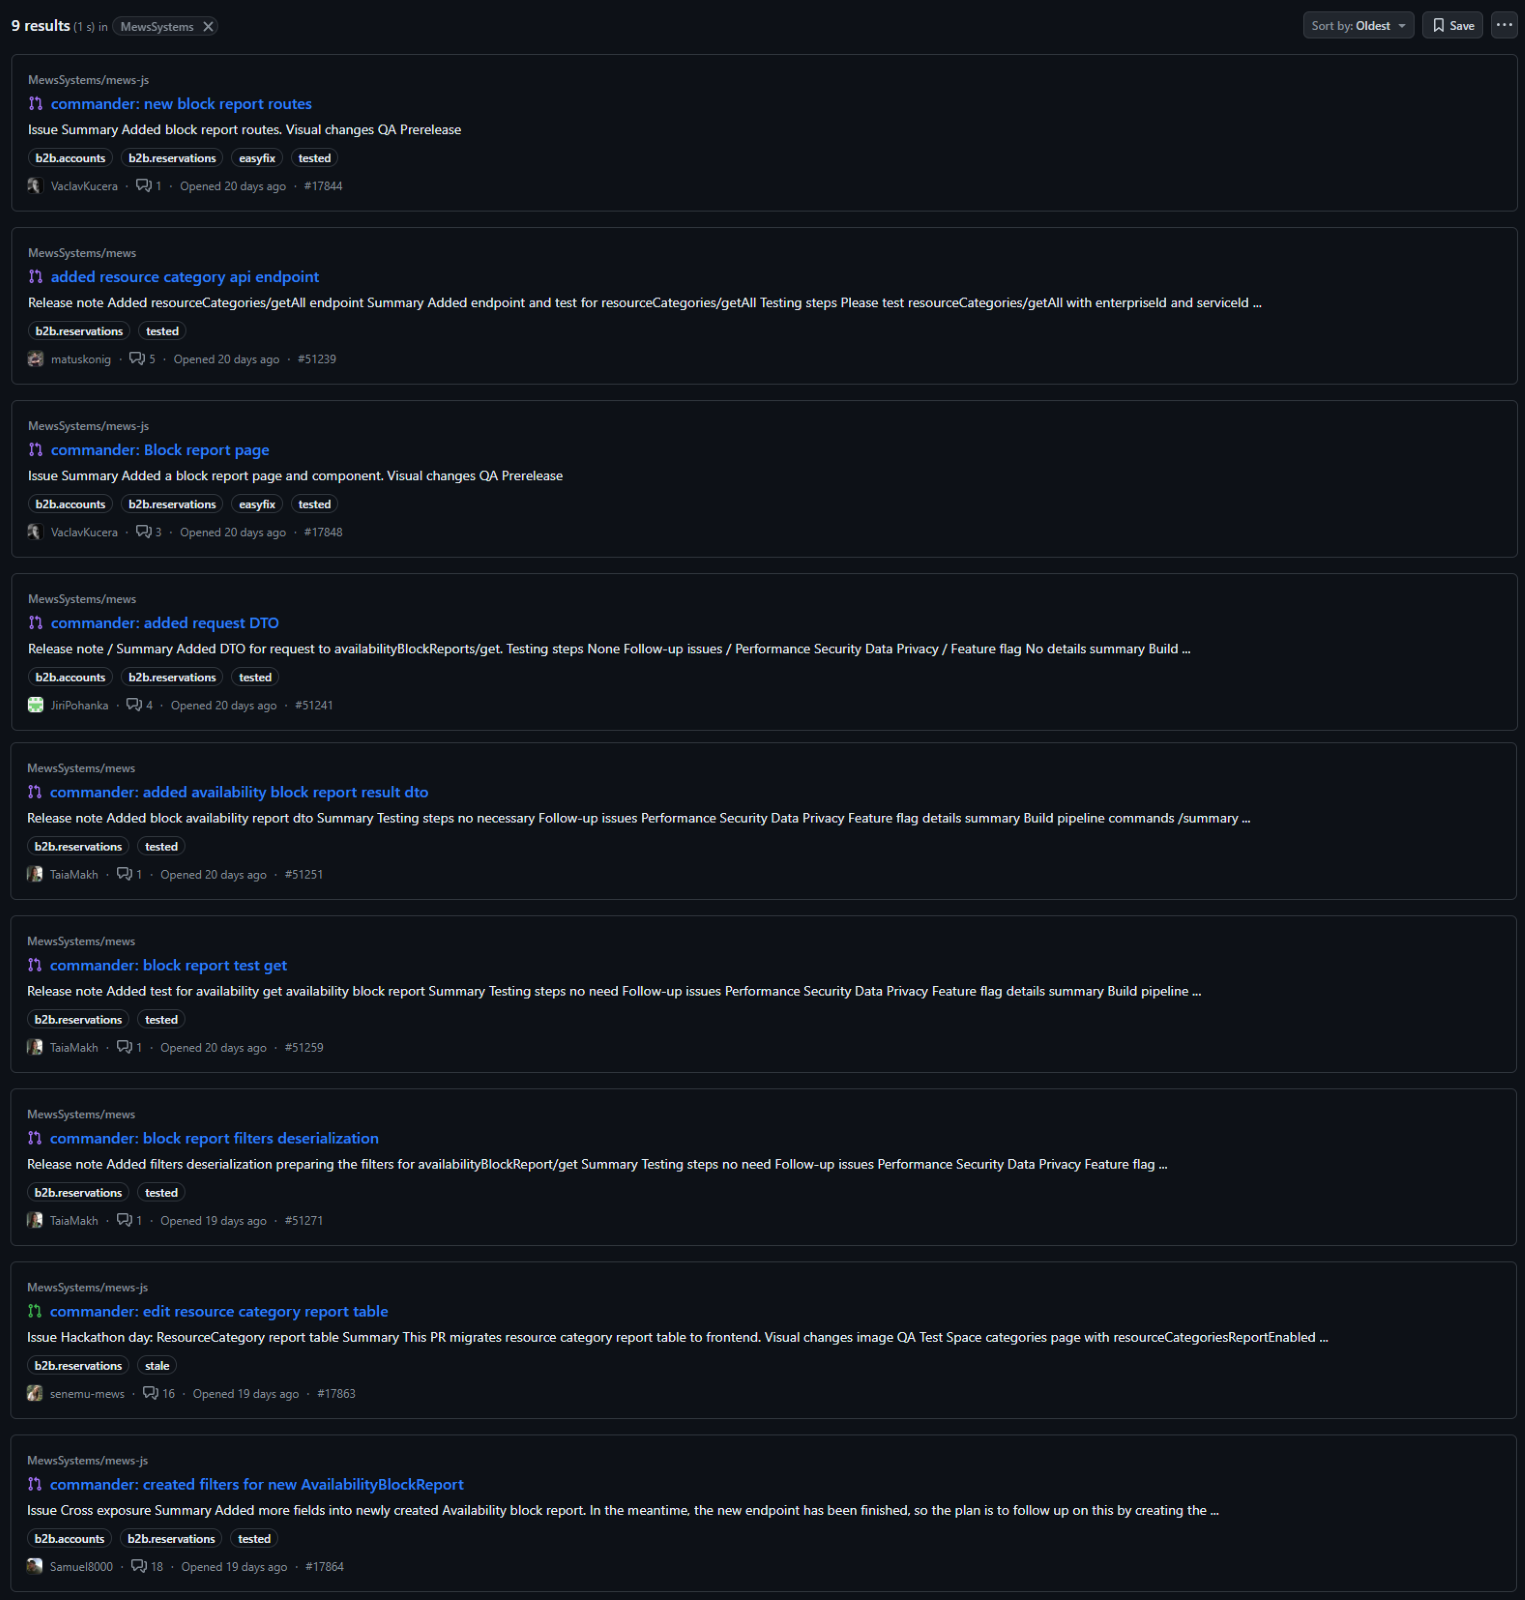
Task: Select the stale label
Action: pos(157,1366)
